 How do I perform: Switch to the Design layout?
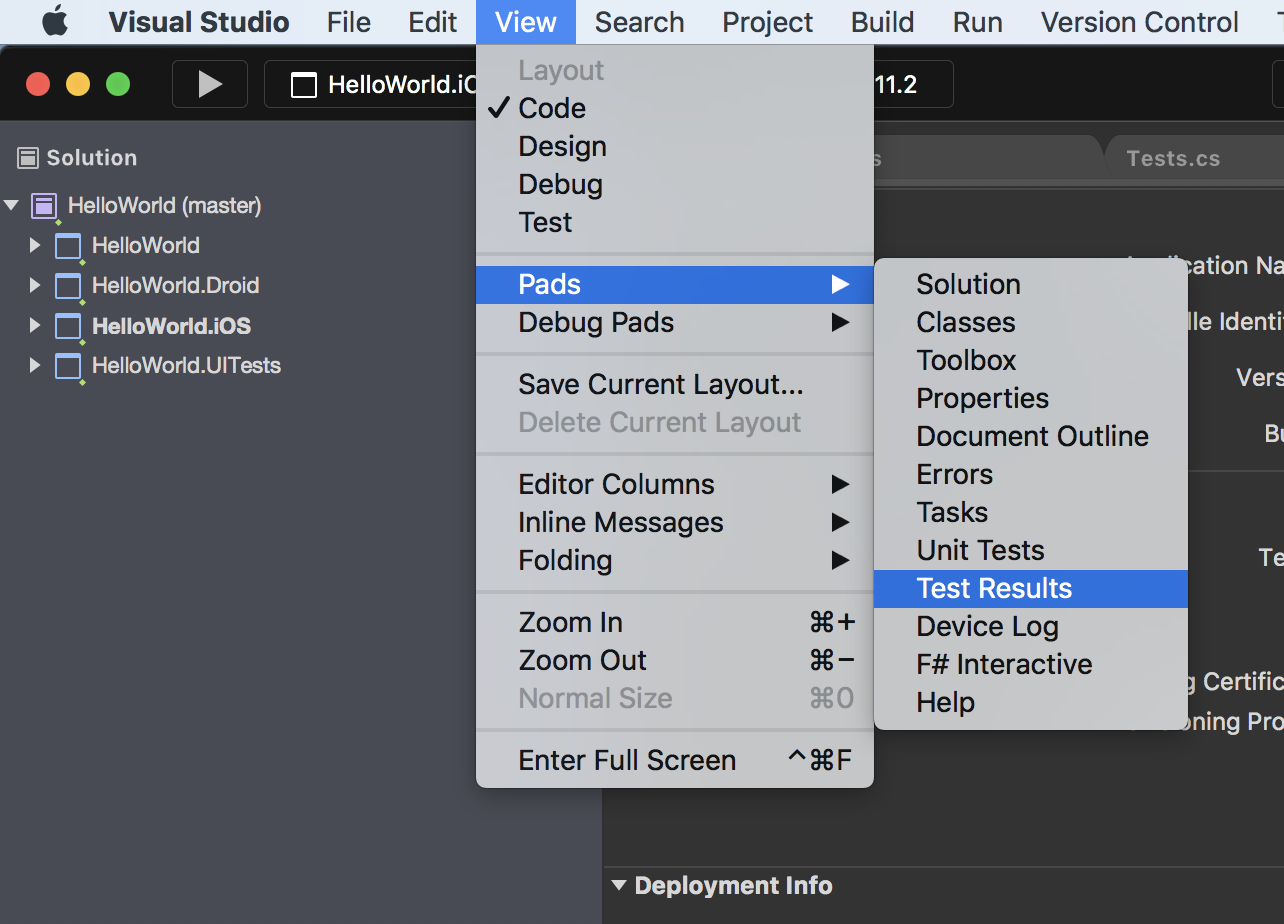(x=562, y=146)
